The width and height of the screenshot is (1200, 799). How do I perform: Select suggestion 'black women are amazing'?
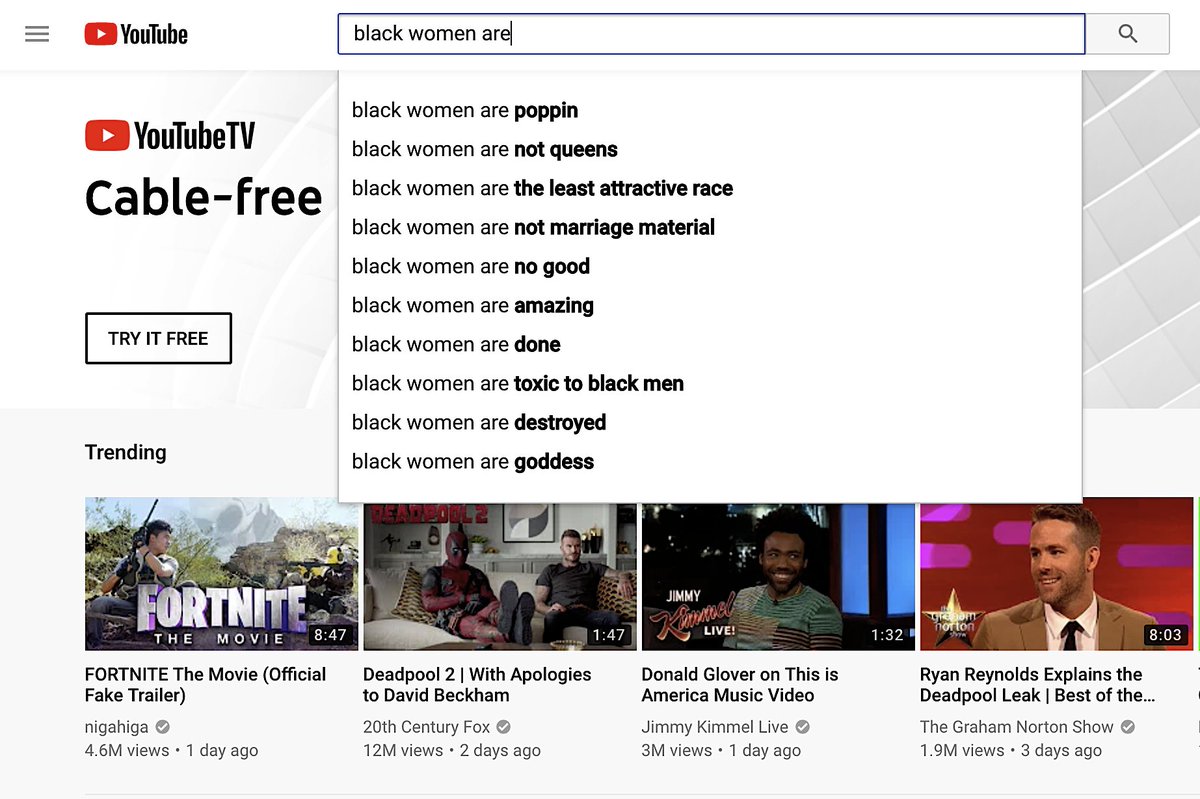pyautogui.click(x=710, y=305)
